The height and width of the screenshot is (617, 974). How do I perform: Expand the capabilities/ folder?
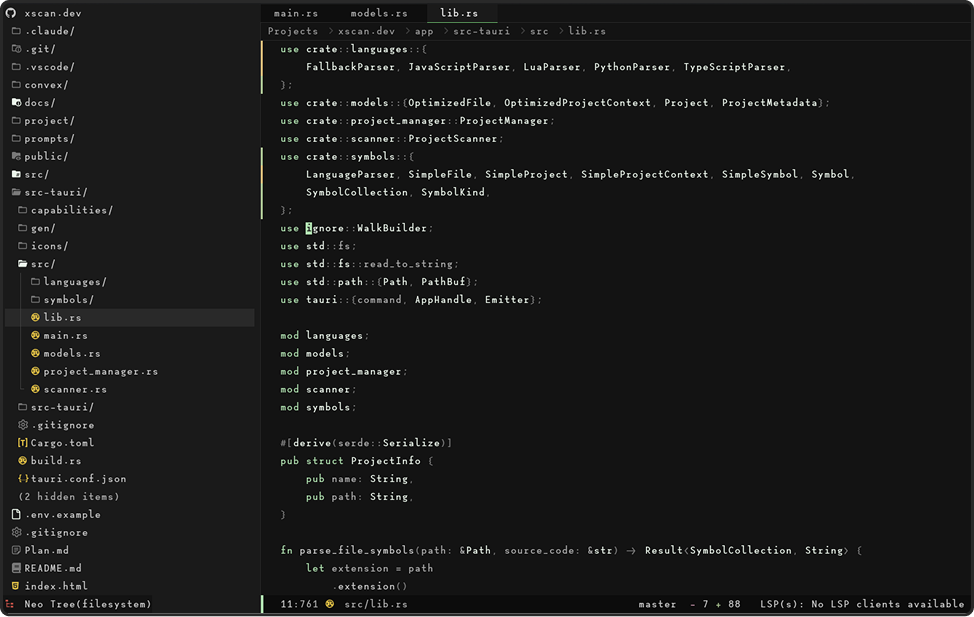tap(66, 210)
